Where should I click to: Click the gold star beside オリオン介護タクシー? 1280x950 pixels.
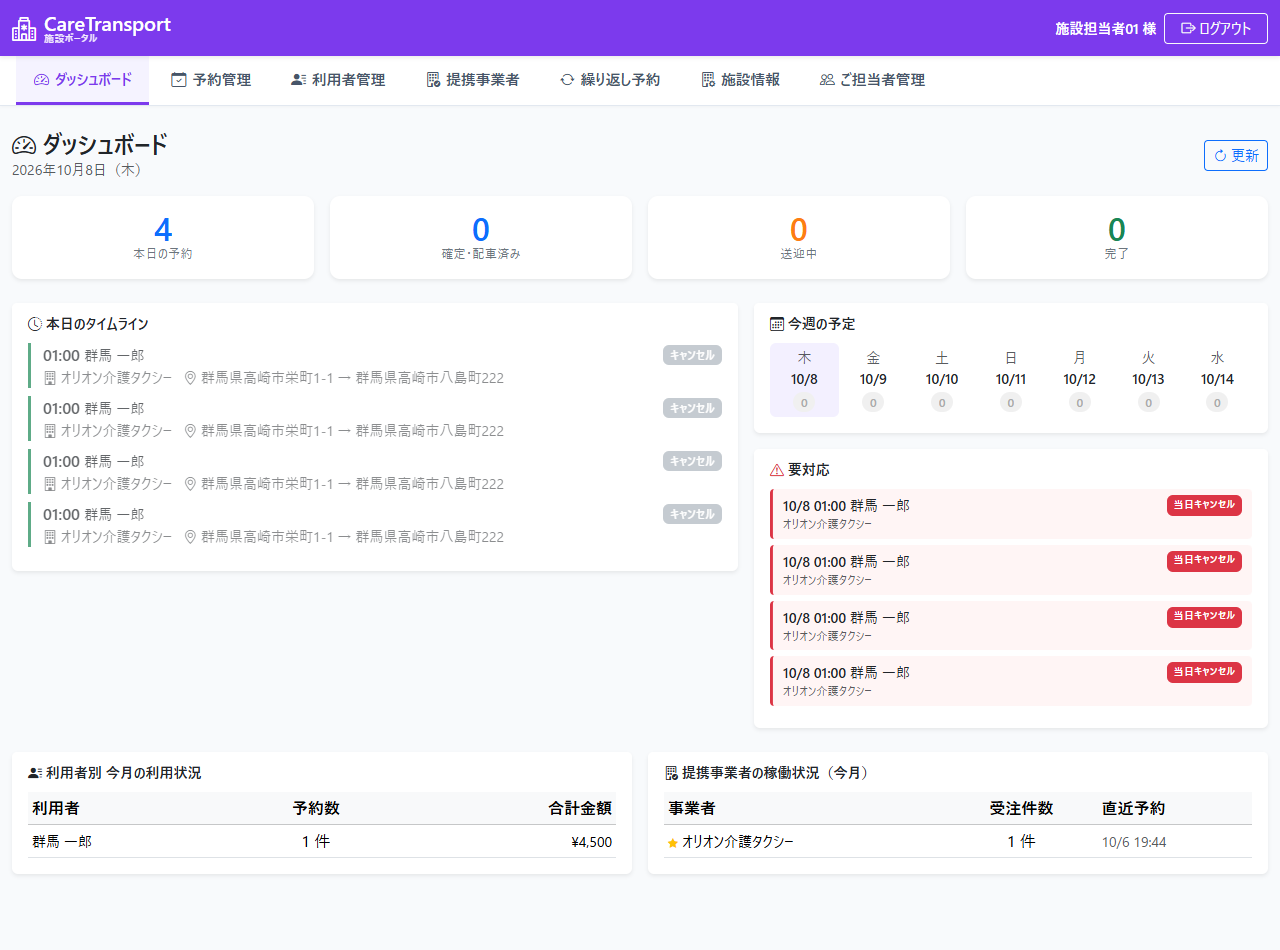[x=673, y=843]
